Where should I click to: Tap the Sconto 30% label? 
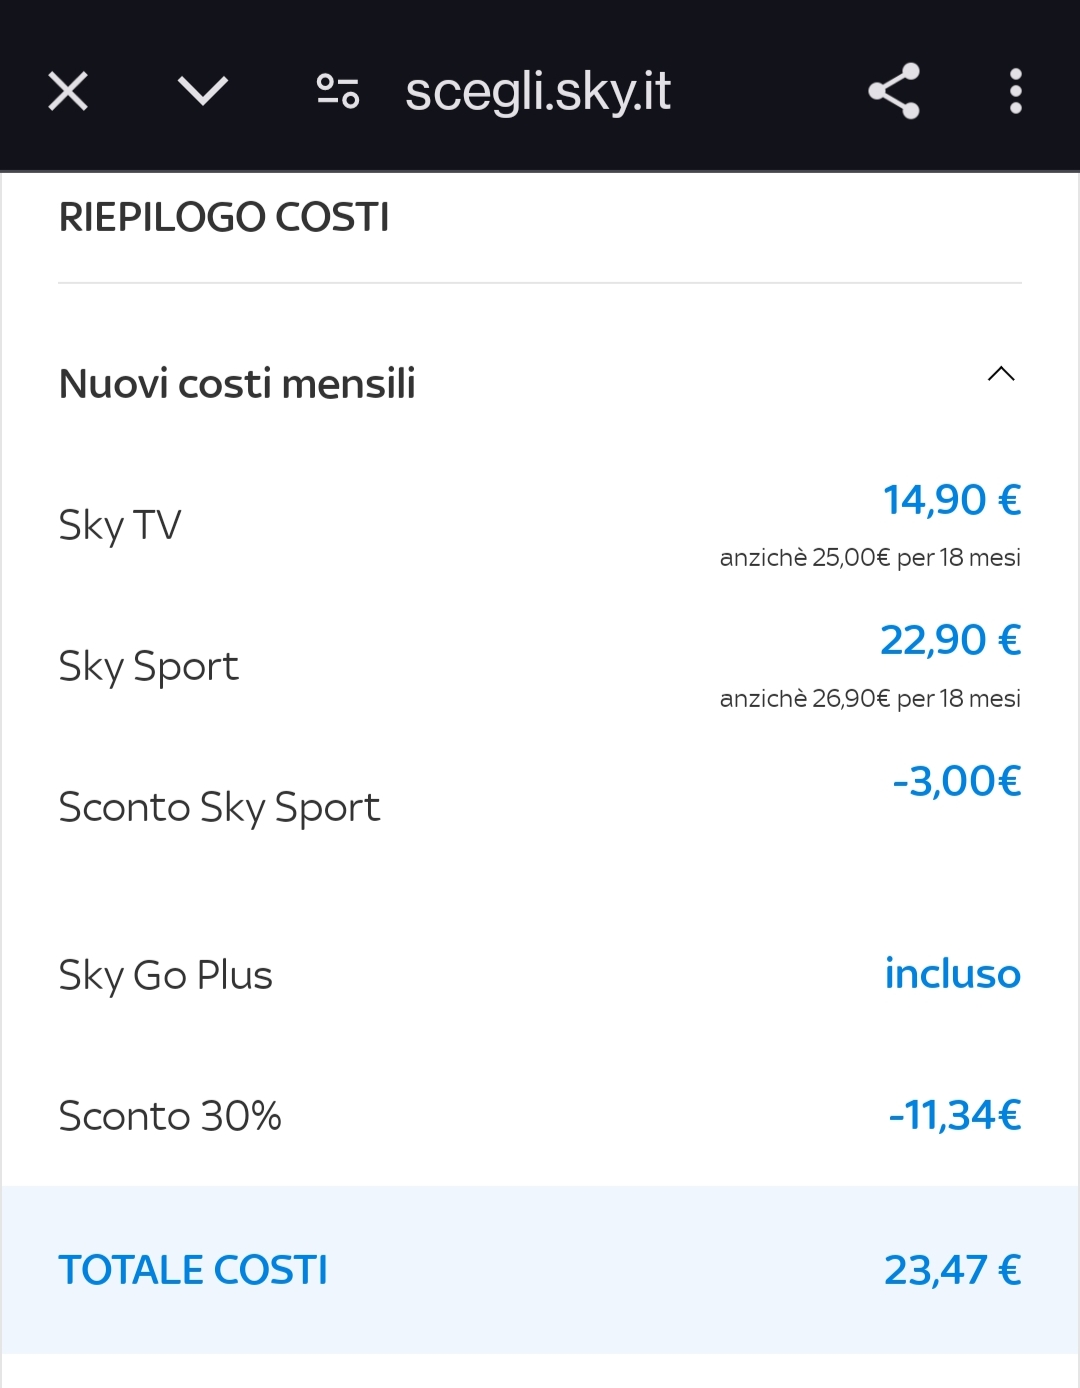click(x=170, y=1116)
